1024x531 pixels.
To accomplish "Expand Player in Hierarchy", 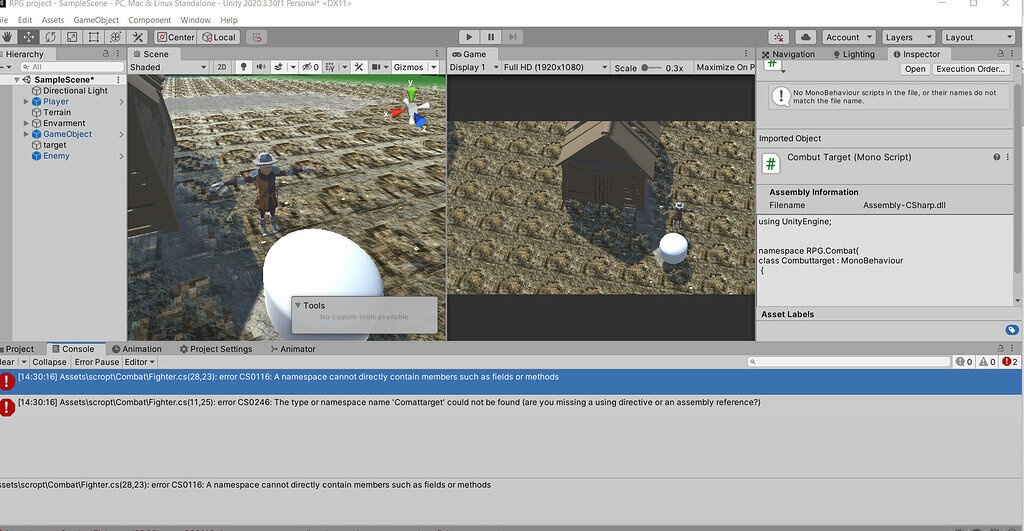I will coord(26,101).
